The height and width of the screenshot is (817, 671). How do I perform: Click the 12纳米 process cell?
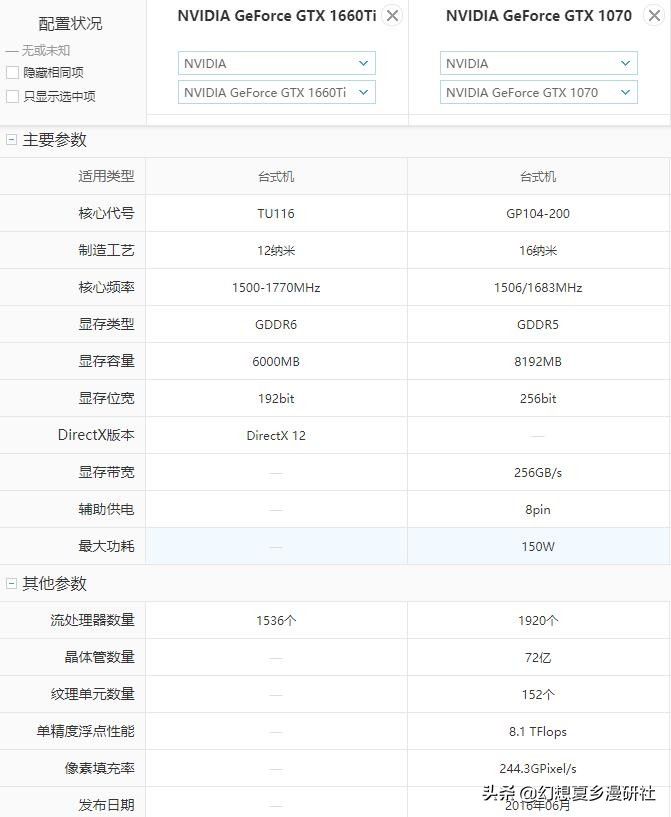(x=276, y=251)
